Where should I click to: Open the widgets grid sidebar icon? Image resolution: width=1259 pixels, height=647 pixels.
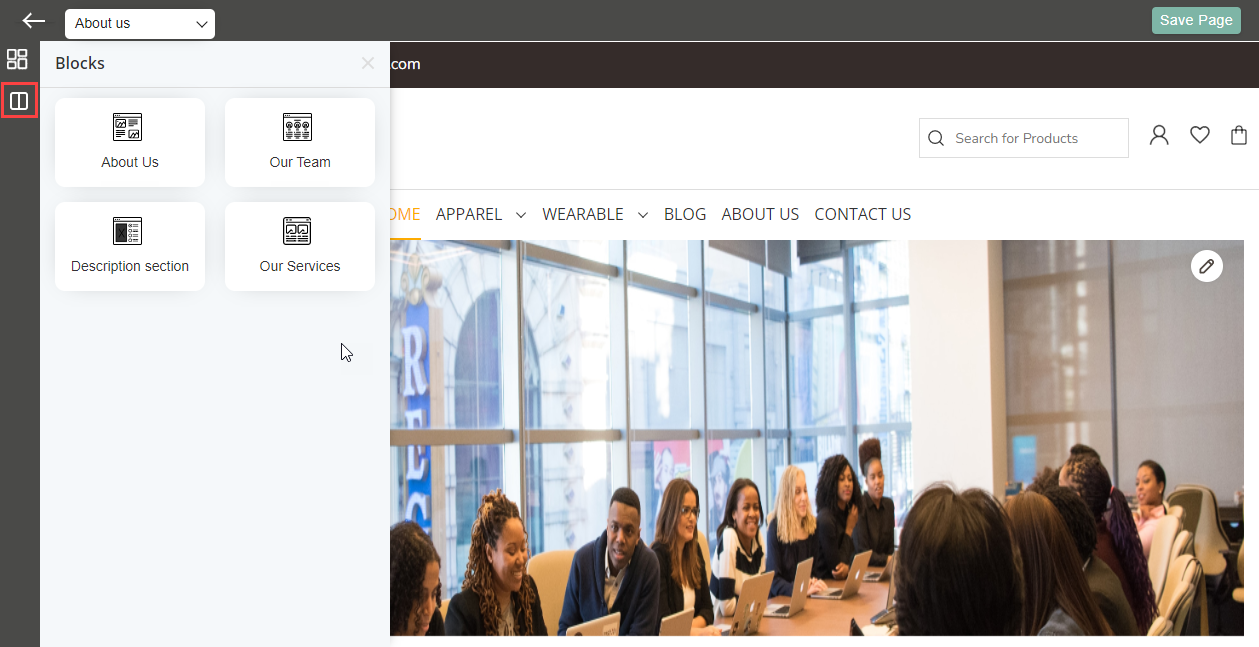17,59
